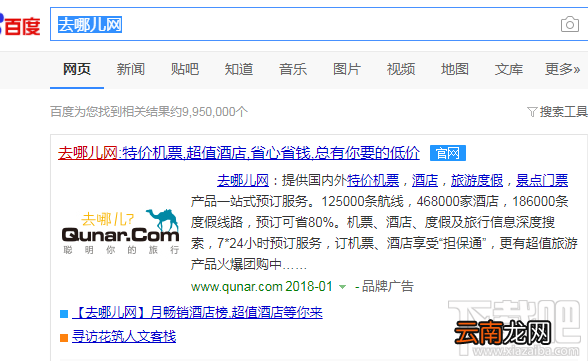Click the camera image search icon
The width and height of the screenshot is (588, 361).
(570, 24)
